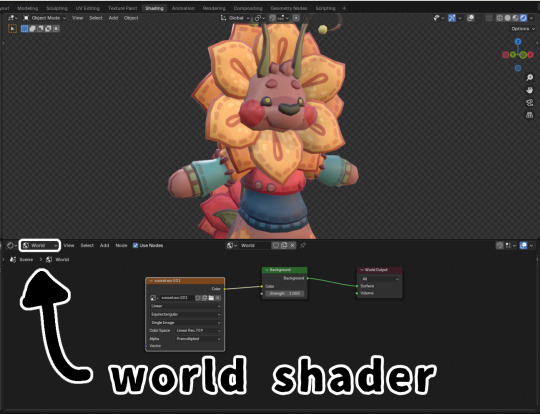Click the red X axis gizmo handle

530,55
